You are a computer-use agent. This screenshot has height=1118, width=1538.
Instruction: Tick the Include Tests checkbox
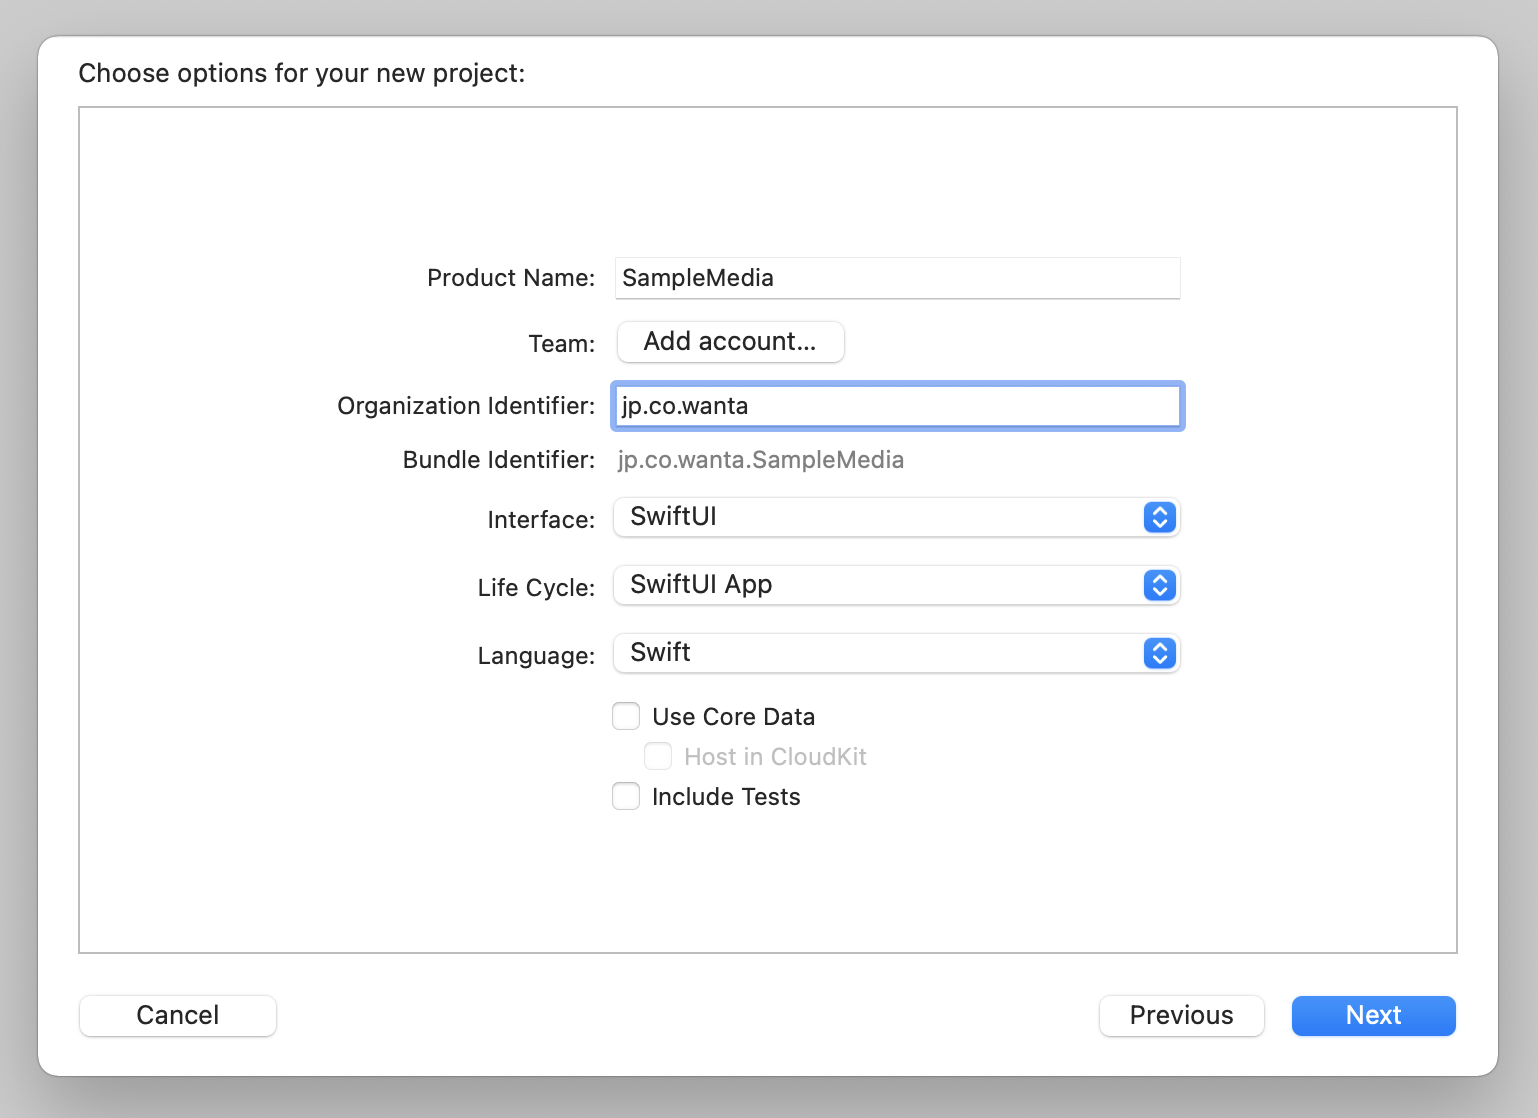point(626,796)
